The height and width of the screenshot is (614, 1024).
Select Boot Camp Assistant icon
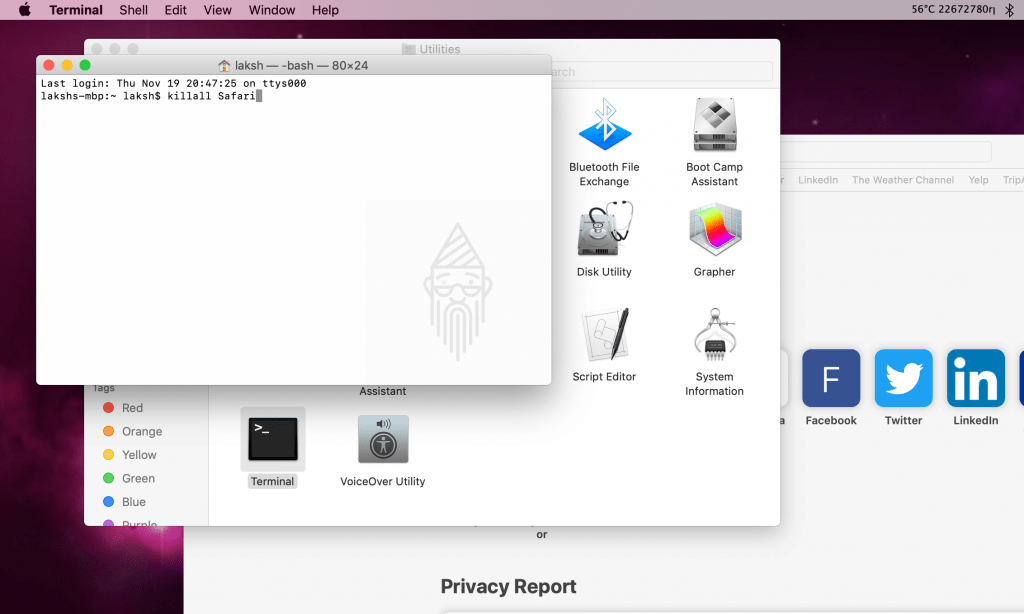(715, 124)
